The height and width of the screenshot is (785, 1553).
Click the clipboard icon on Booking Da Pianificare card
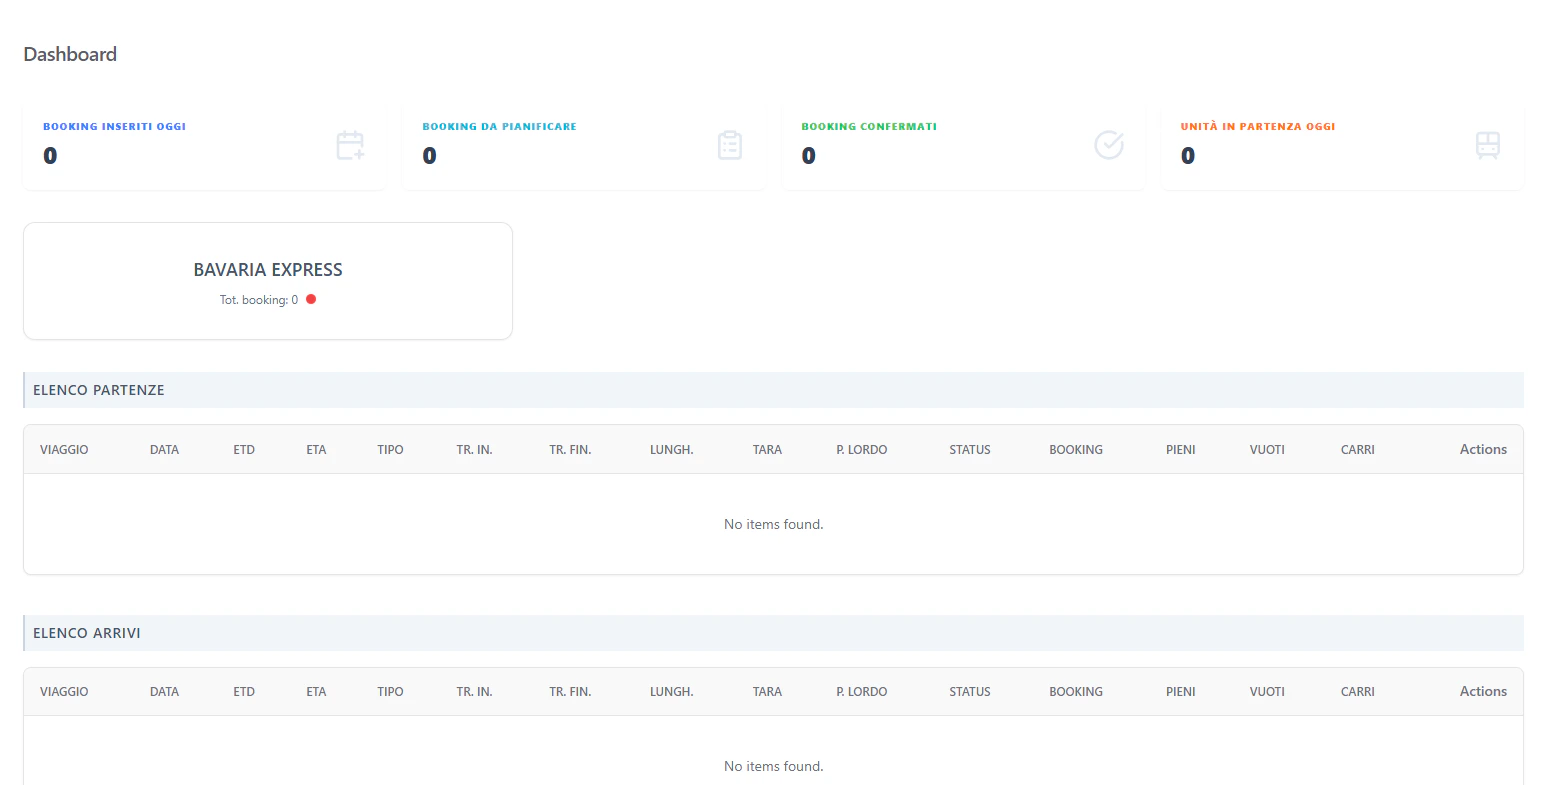pyautogui.click(x=730, y=145)
